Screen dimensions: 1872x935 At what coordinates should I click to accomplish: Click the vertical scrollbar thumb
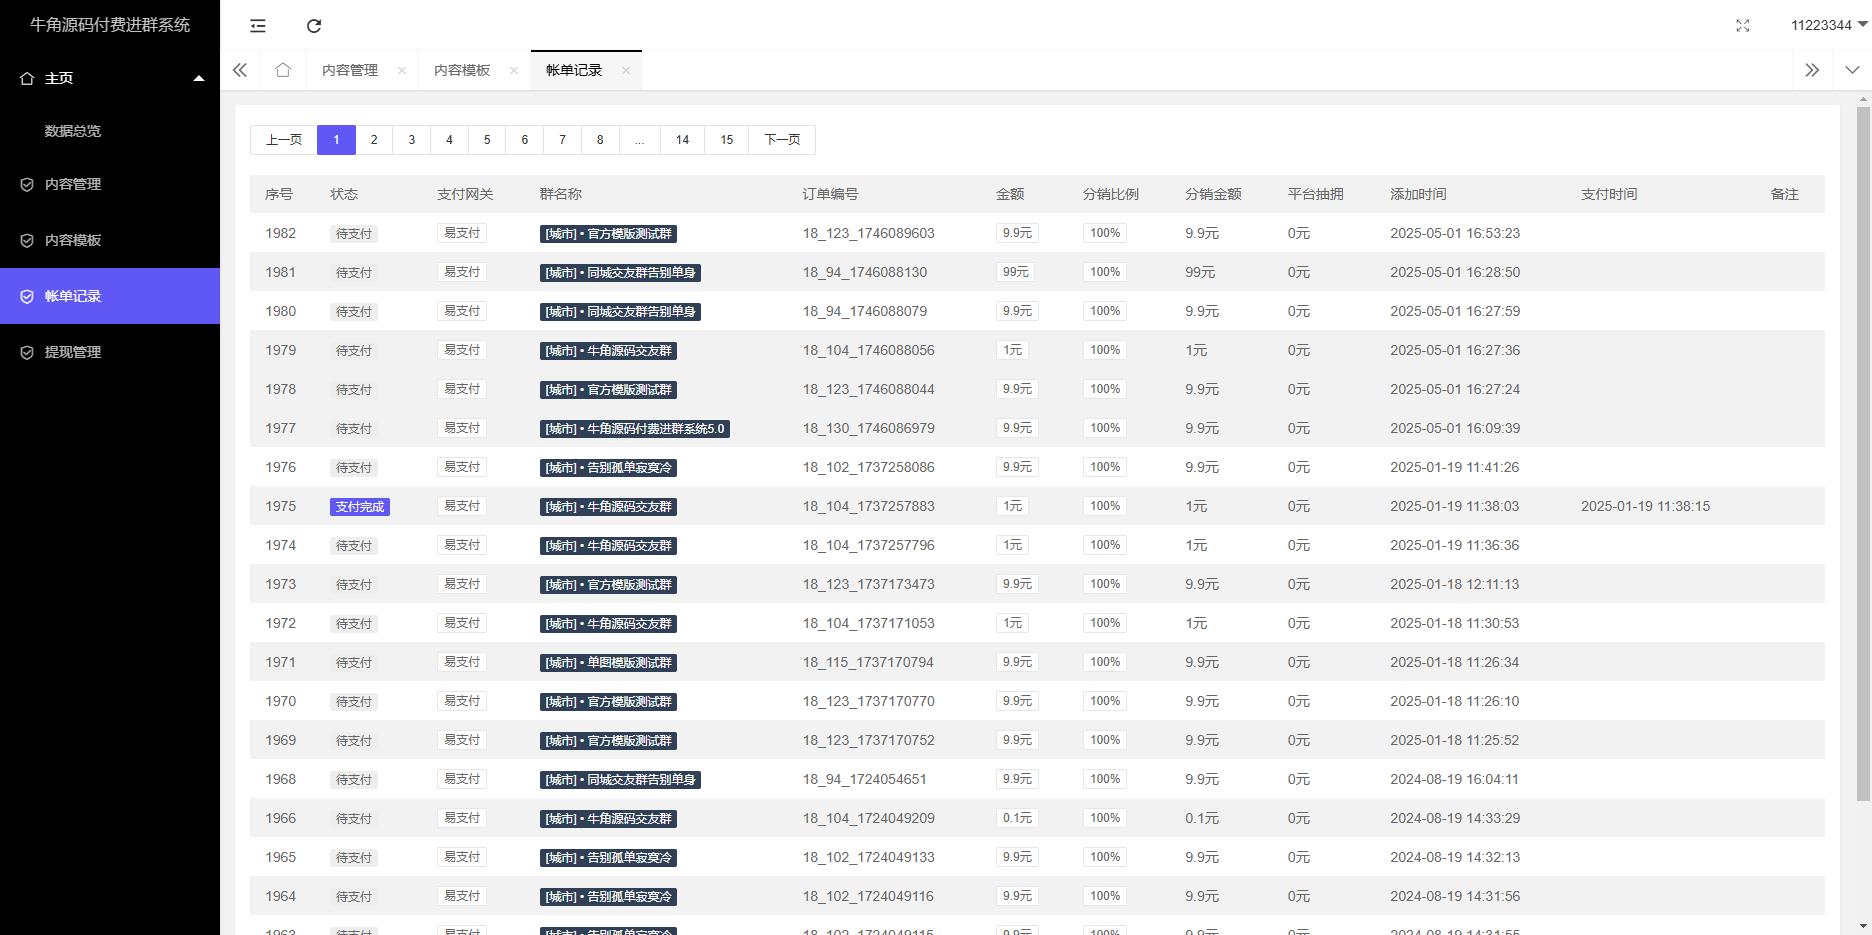[1863, 453]
